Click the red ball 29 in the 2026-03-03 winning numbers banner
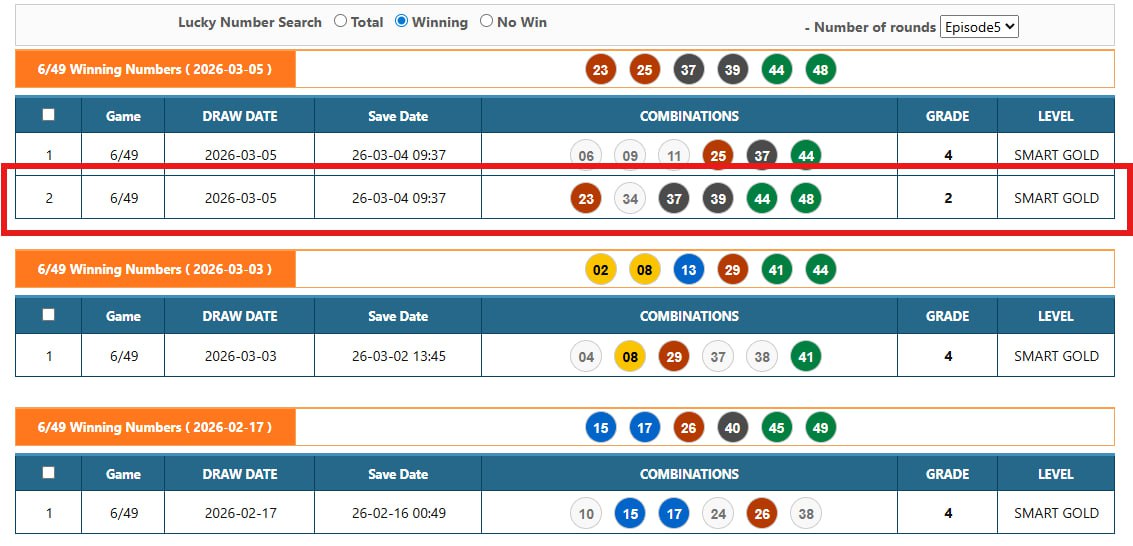1133x546 pixels. (x=733, y=270)
